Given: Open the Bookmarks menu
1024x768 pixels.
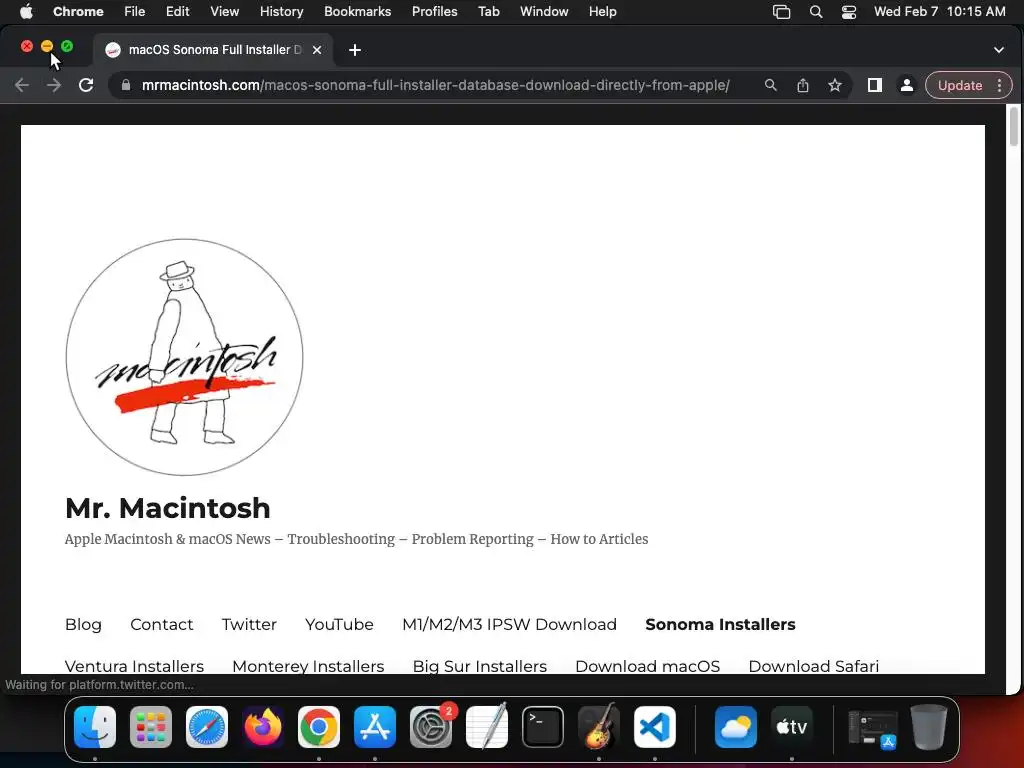Looking at the screenshot, I should click(x=357, y=12).
